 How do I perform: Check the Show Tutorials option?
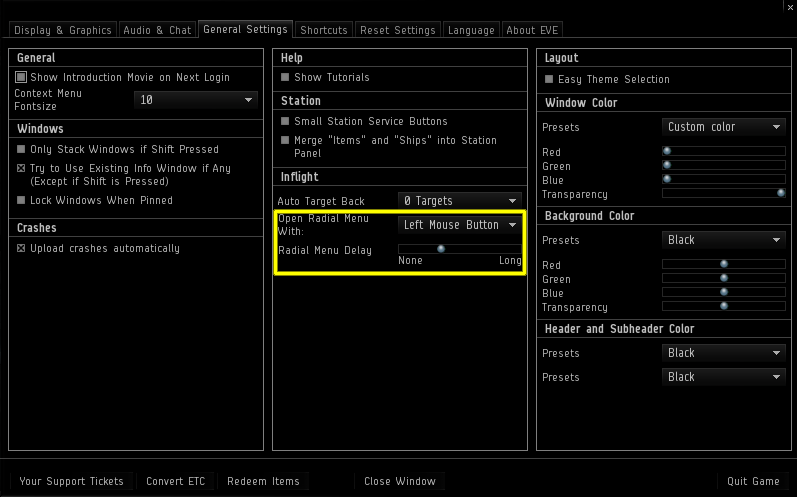[x=285, y=77]
